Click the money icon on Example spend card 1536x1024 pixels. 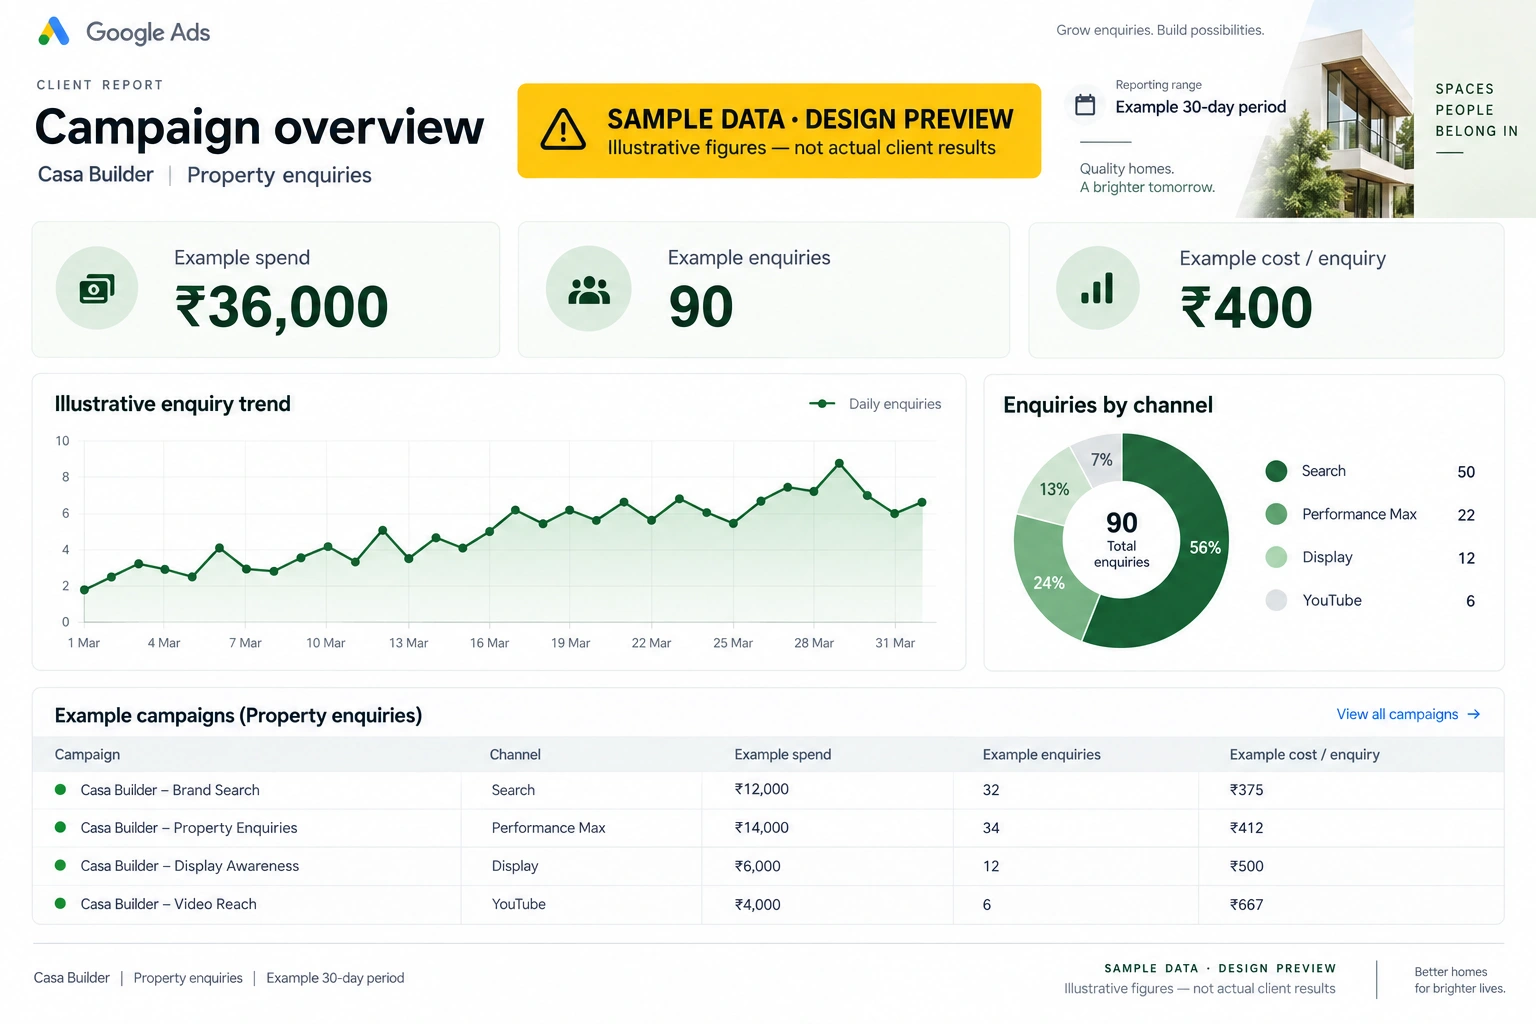[97, 289]
